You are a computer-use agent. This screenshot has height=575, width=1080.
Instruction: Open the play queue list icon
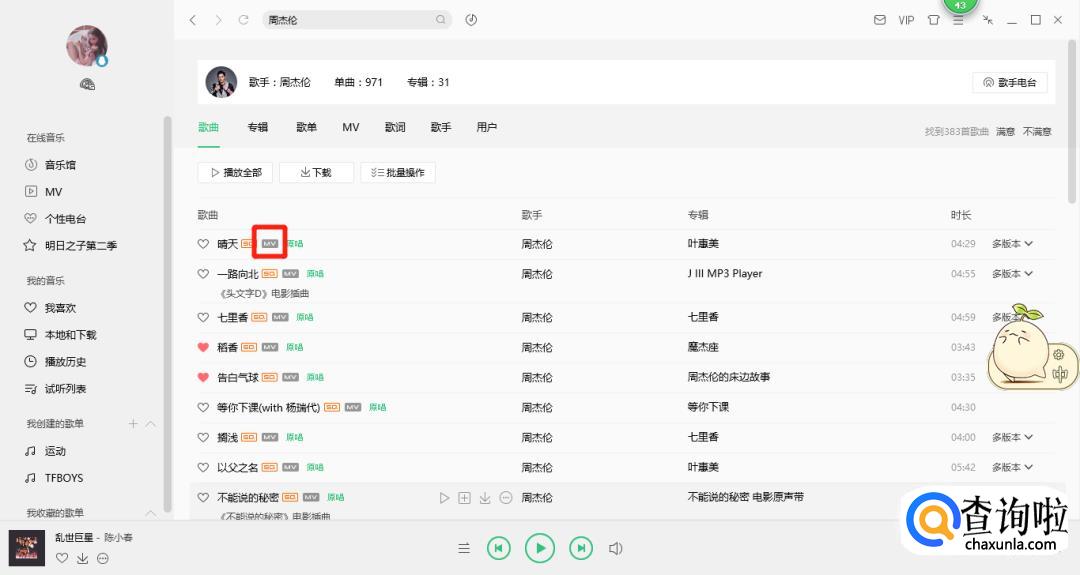464,548
